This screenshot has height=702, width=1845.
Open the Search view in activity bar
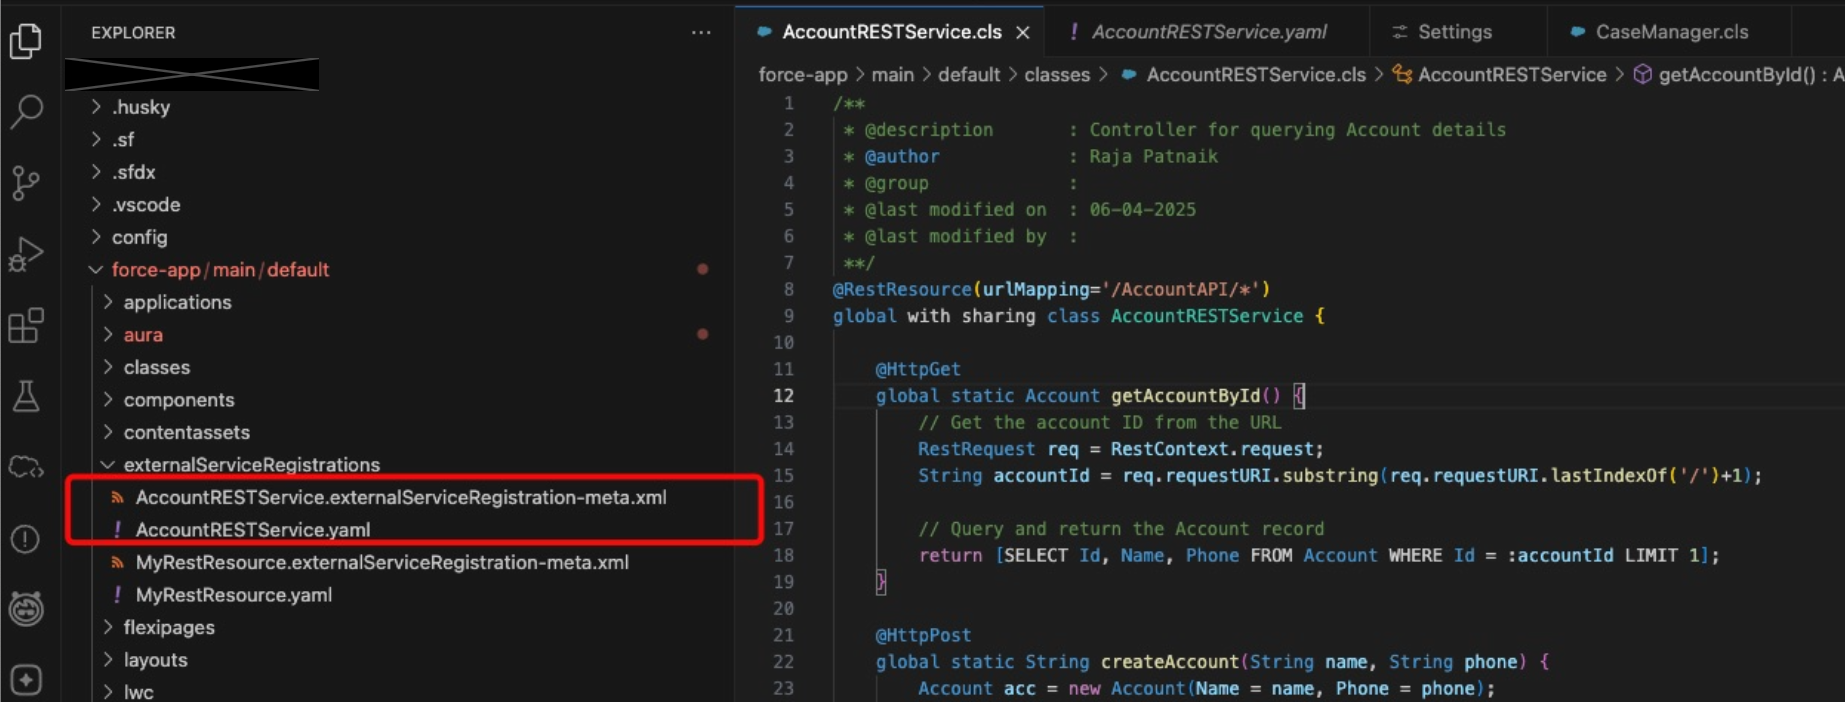(26, 112)
